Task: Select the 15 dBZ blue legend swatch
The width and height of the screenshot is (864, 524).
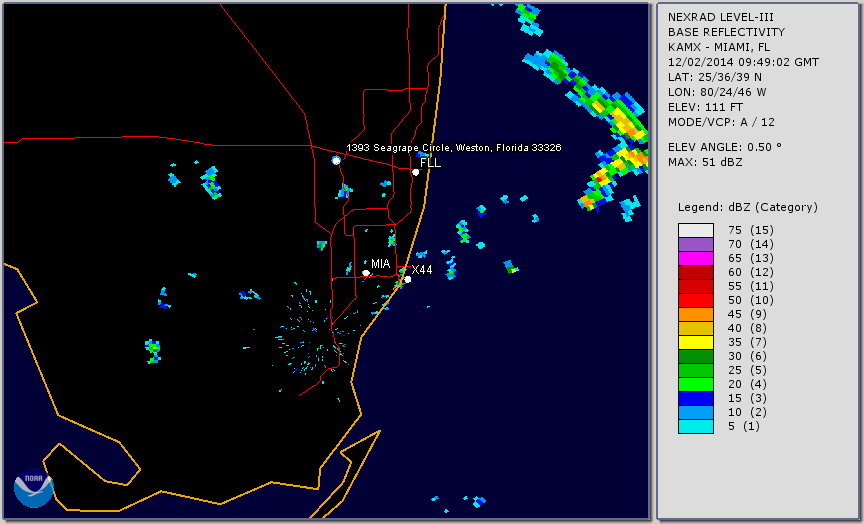Action: coord(696,398)
